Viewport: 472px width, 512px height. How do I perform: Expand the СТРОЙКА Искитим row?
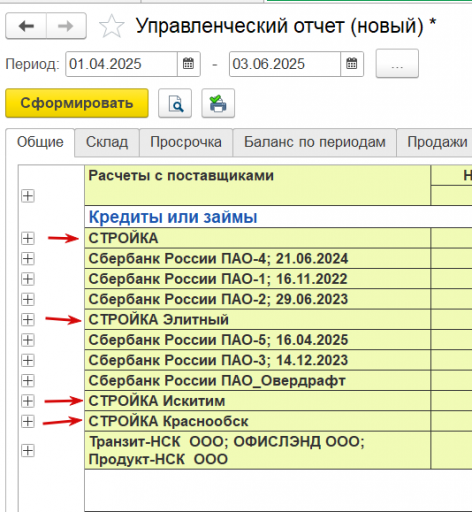tap(28, 401)
